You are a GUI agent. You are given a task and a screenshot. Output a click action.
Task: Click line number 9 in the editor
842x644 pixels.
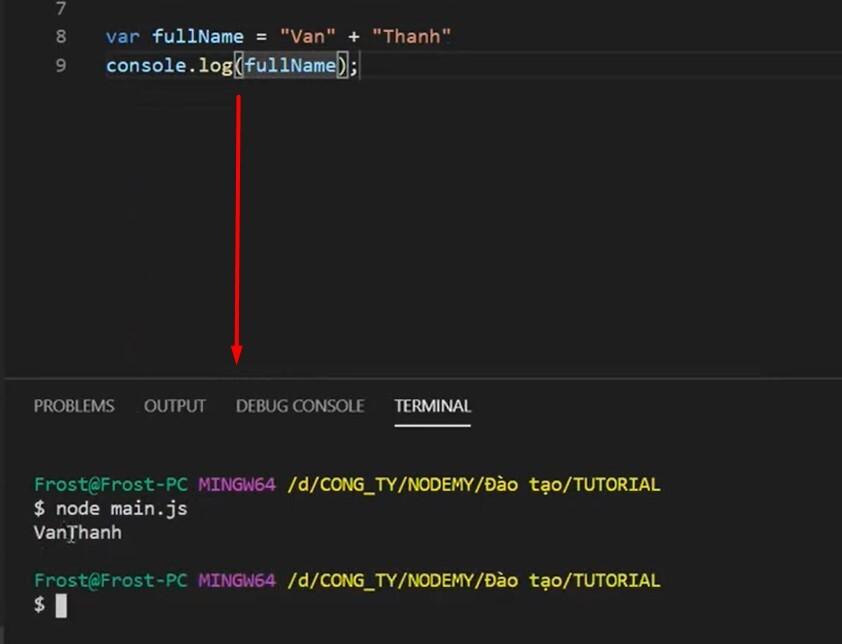click(59, 65)
